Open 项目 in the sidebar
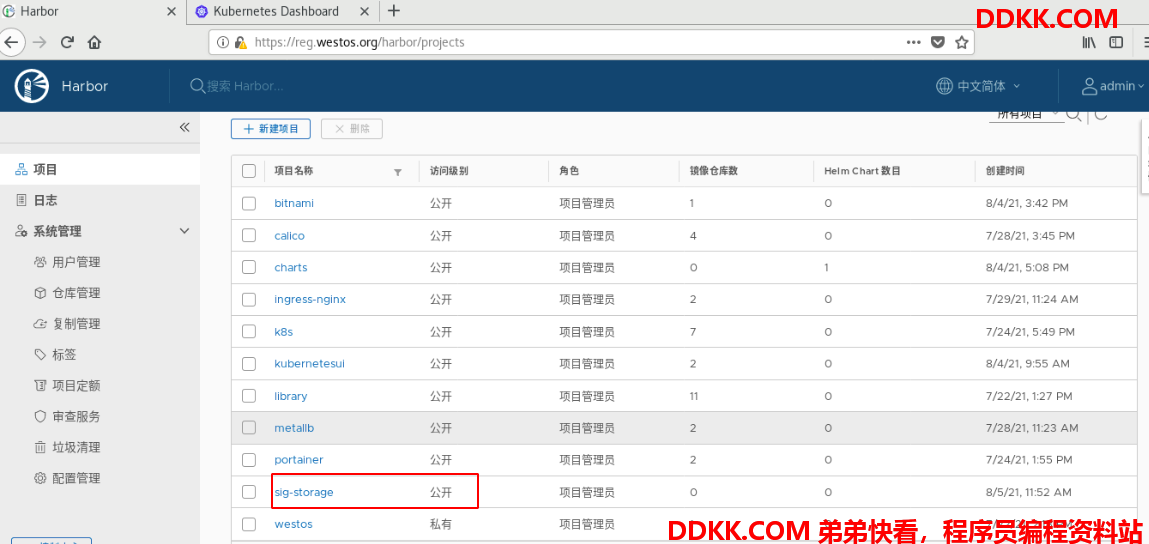Viewport: 1149px width, 544px height. pyautogui.click(x=100, y=169)
